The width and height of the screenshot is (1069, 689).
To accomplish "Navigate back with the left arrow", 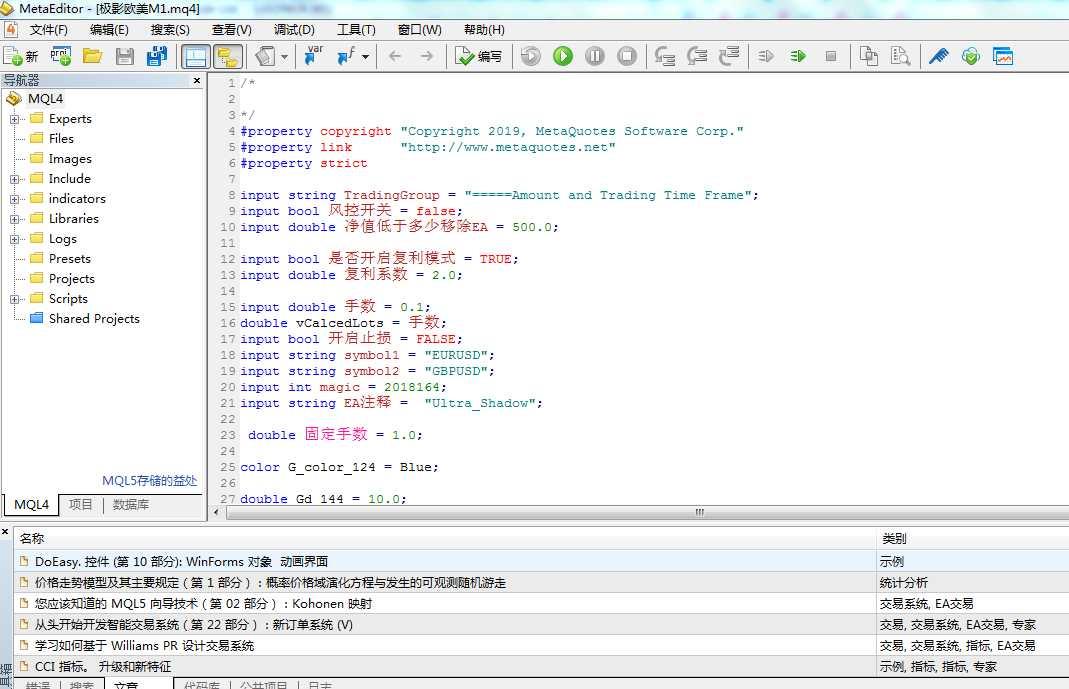I will tap(395, 56).
